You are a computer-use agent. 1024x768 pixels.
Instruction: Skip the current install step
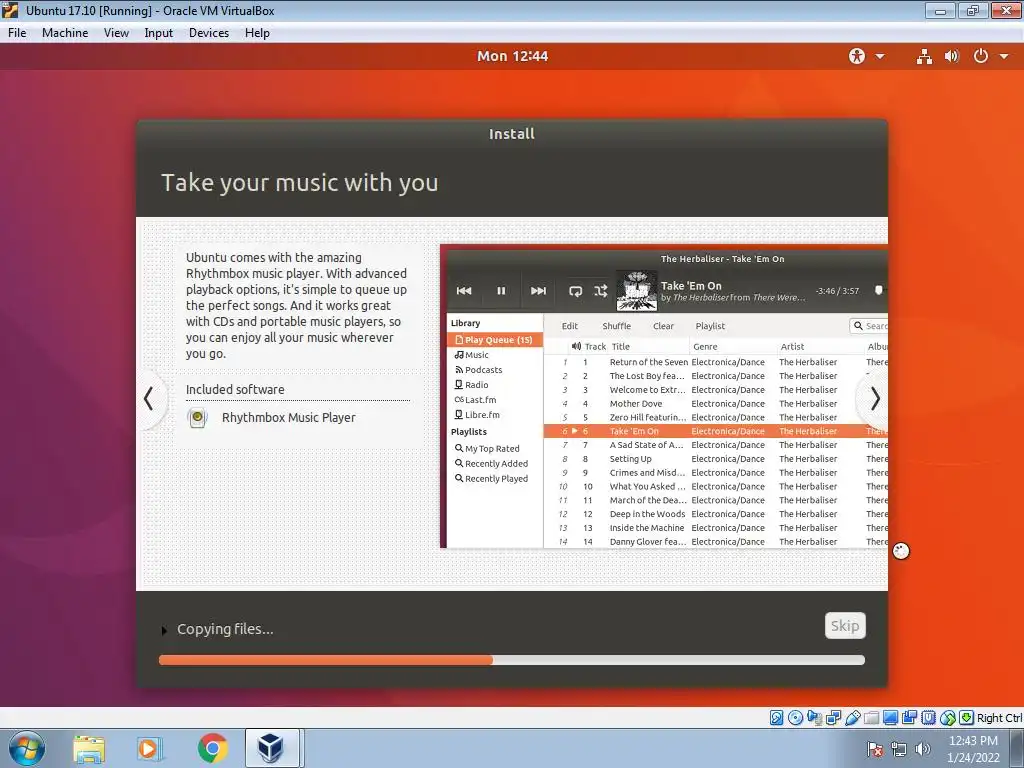(845, 626)
